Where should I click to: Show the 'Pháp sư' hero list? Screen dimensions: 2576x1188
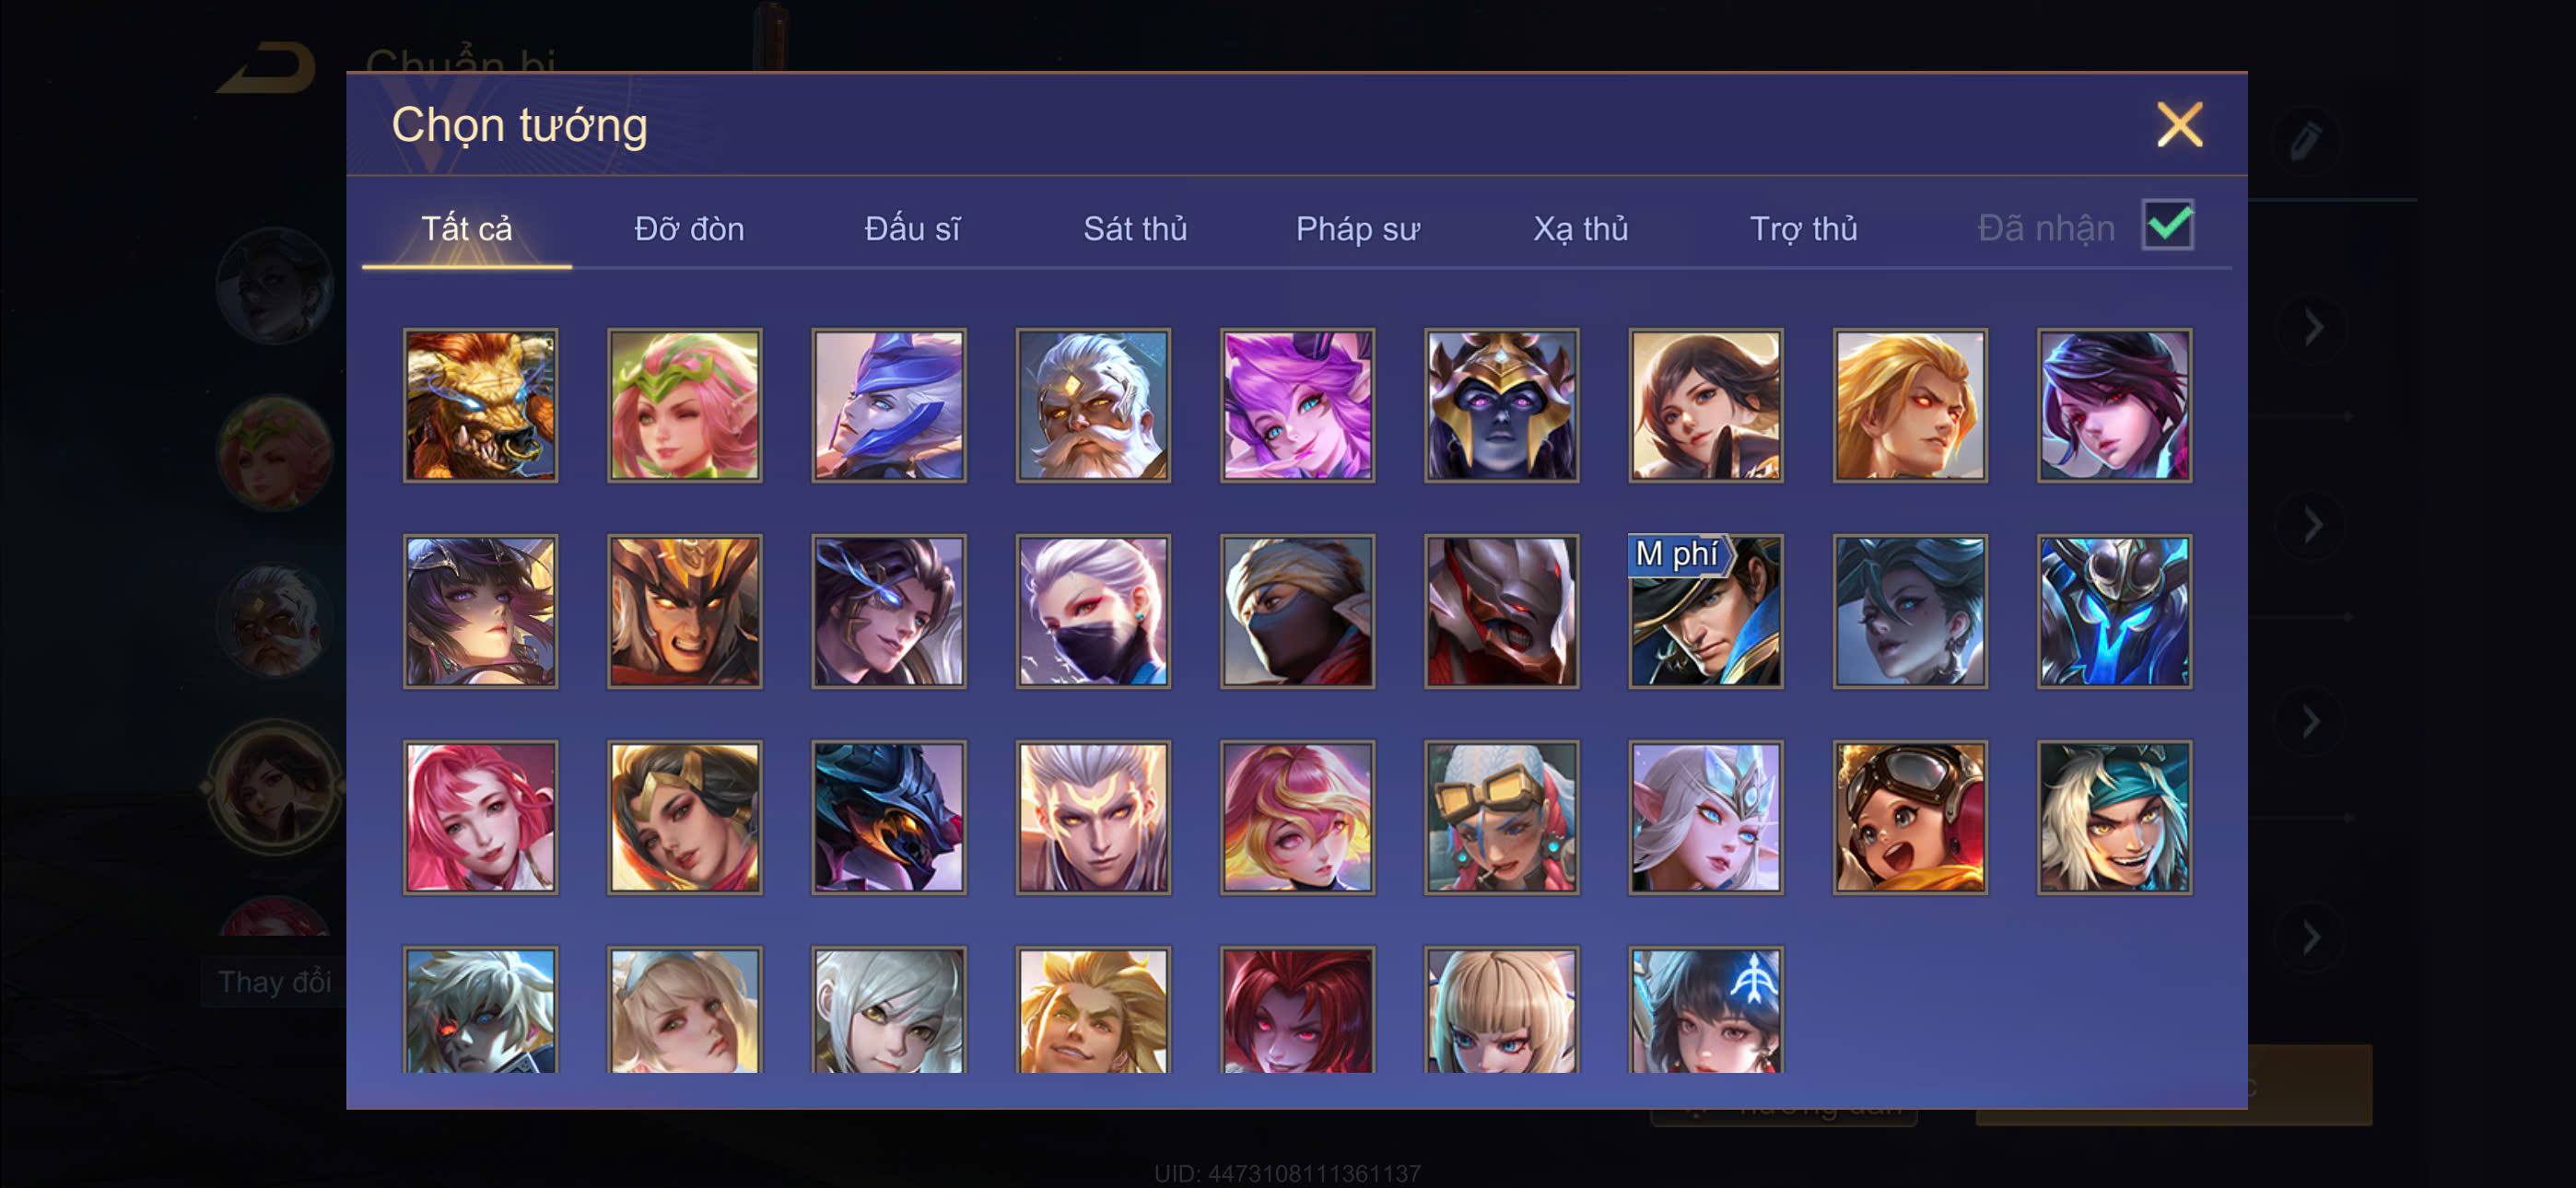pyautogui.click(x=1357, y=229)
